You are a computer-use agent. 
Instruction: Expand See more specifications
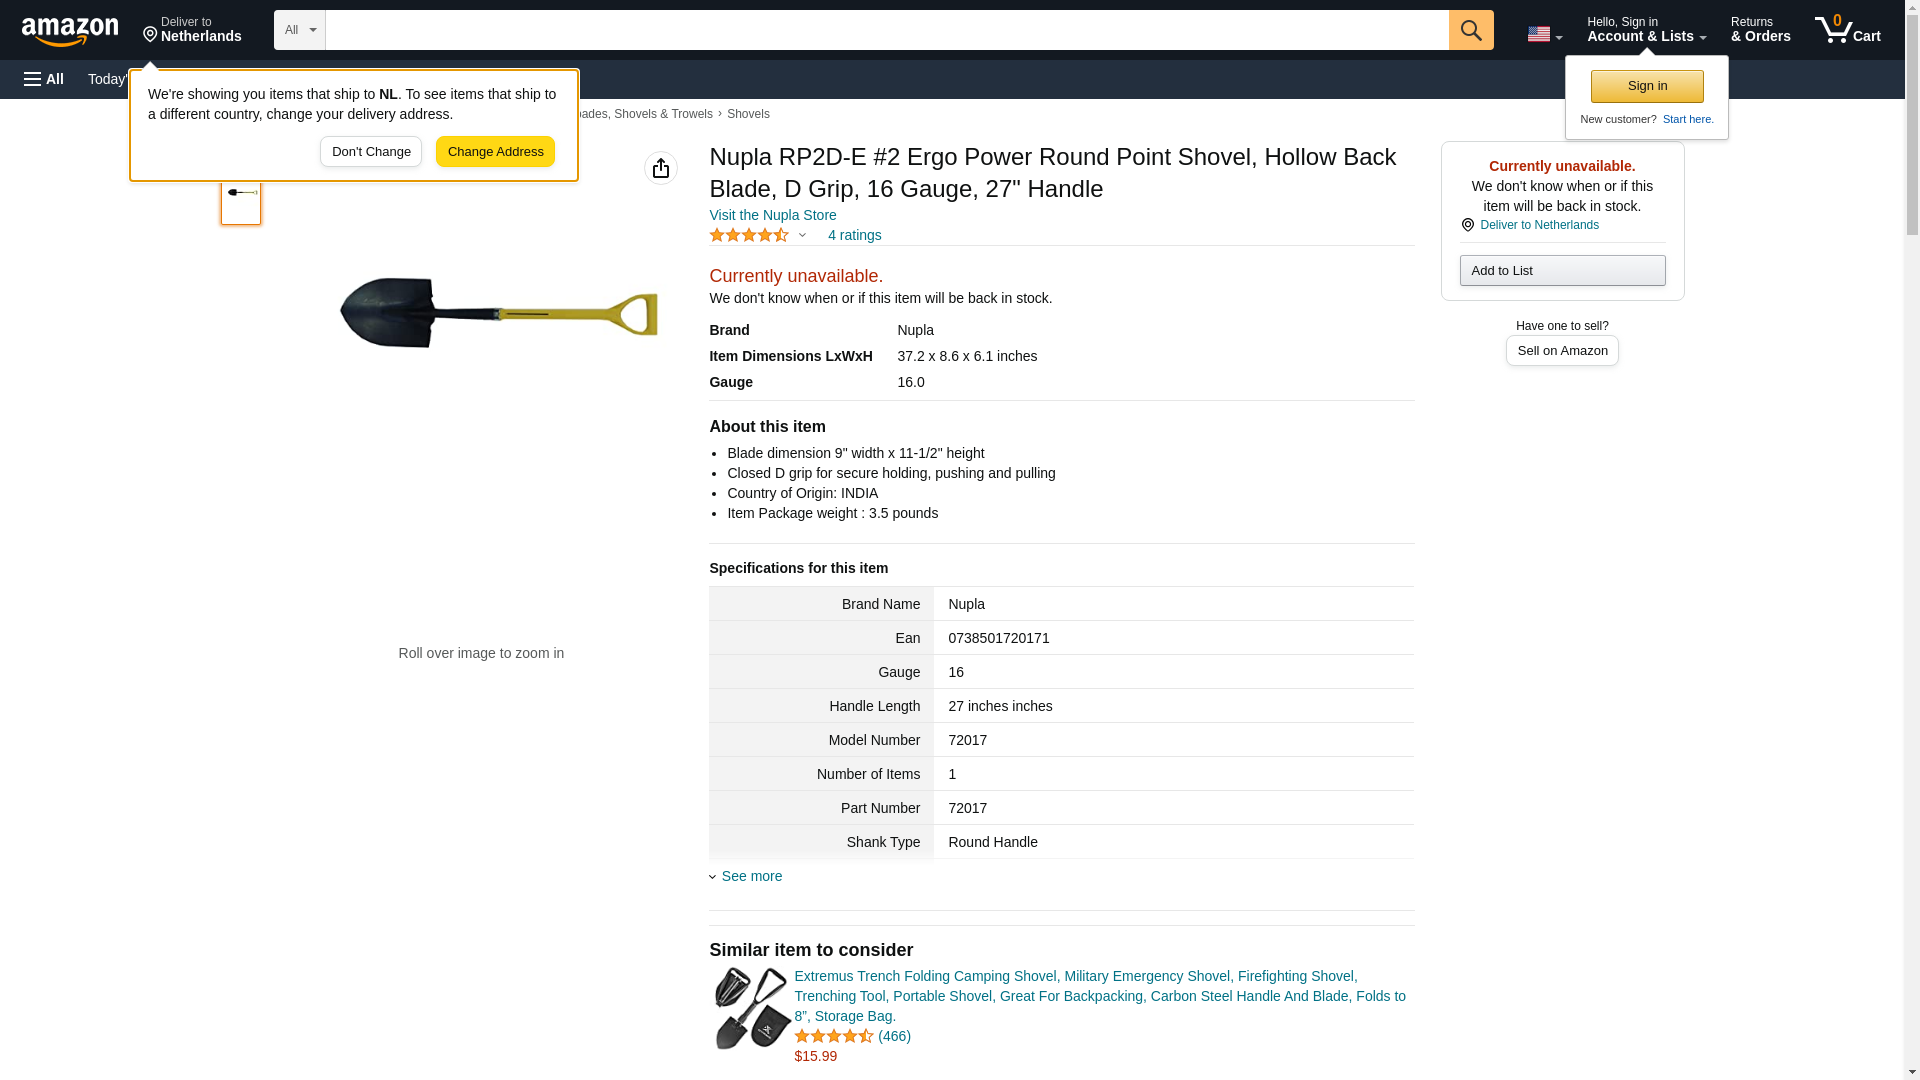coord(751,876)
